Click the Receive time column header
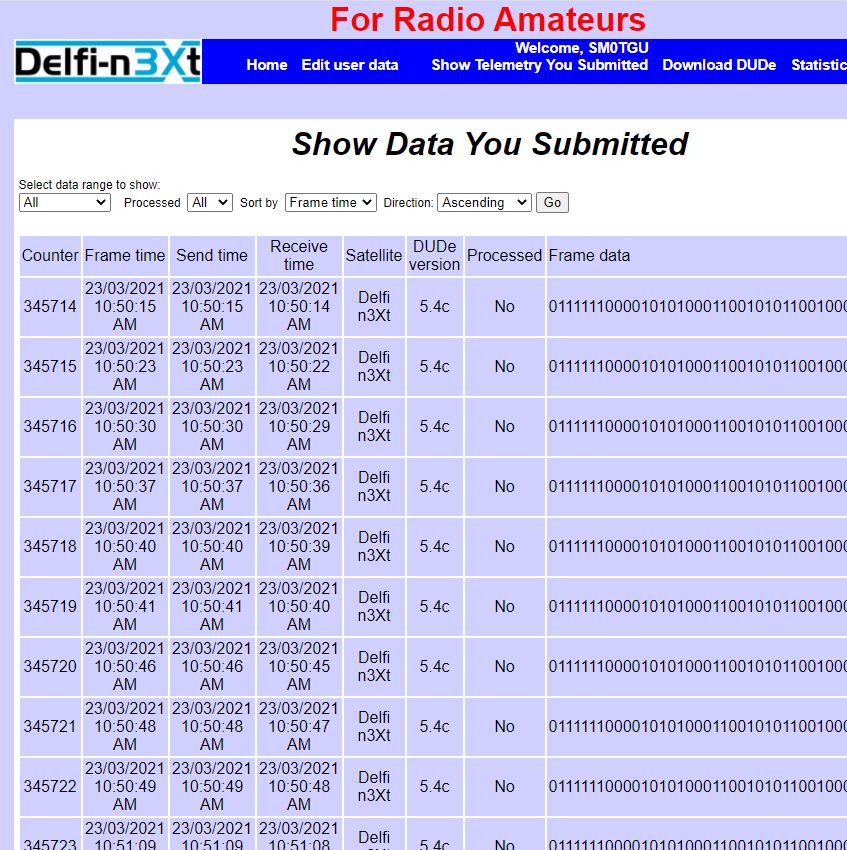847x850 pixels. (299, 256)
